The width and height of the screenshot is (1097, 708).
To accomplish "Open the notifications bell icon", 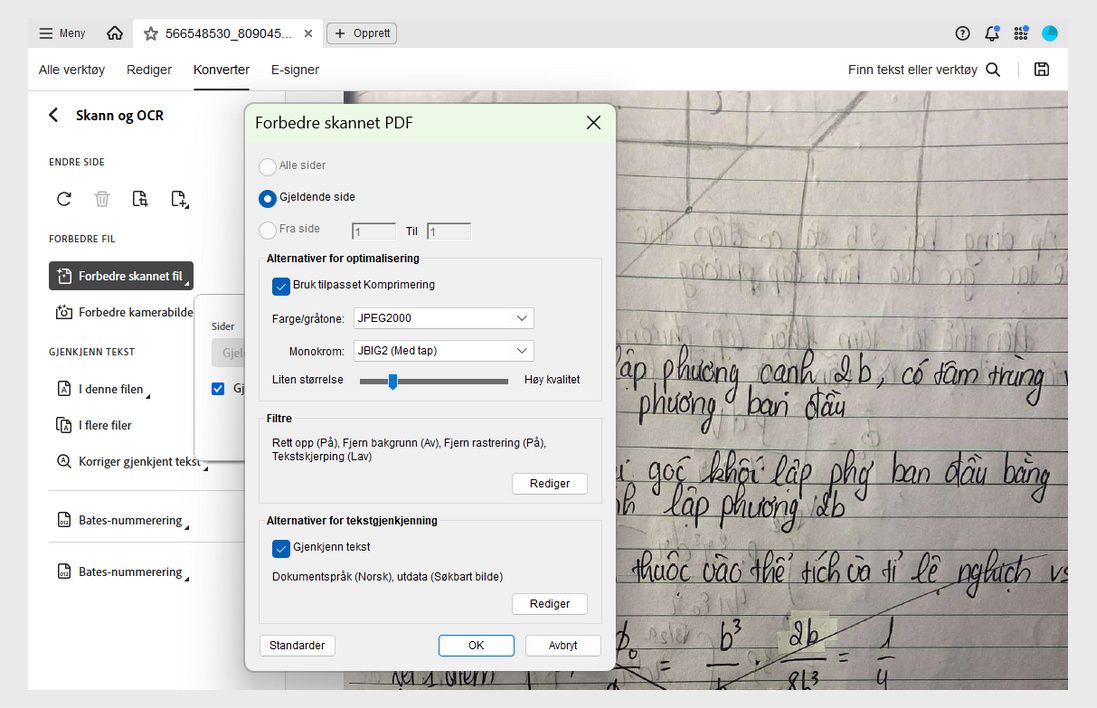I will [991, 32].
